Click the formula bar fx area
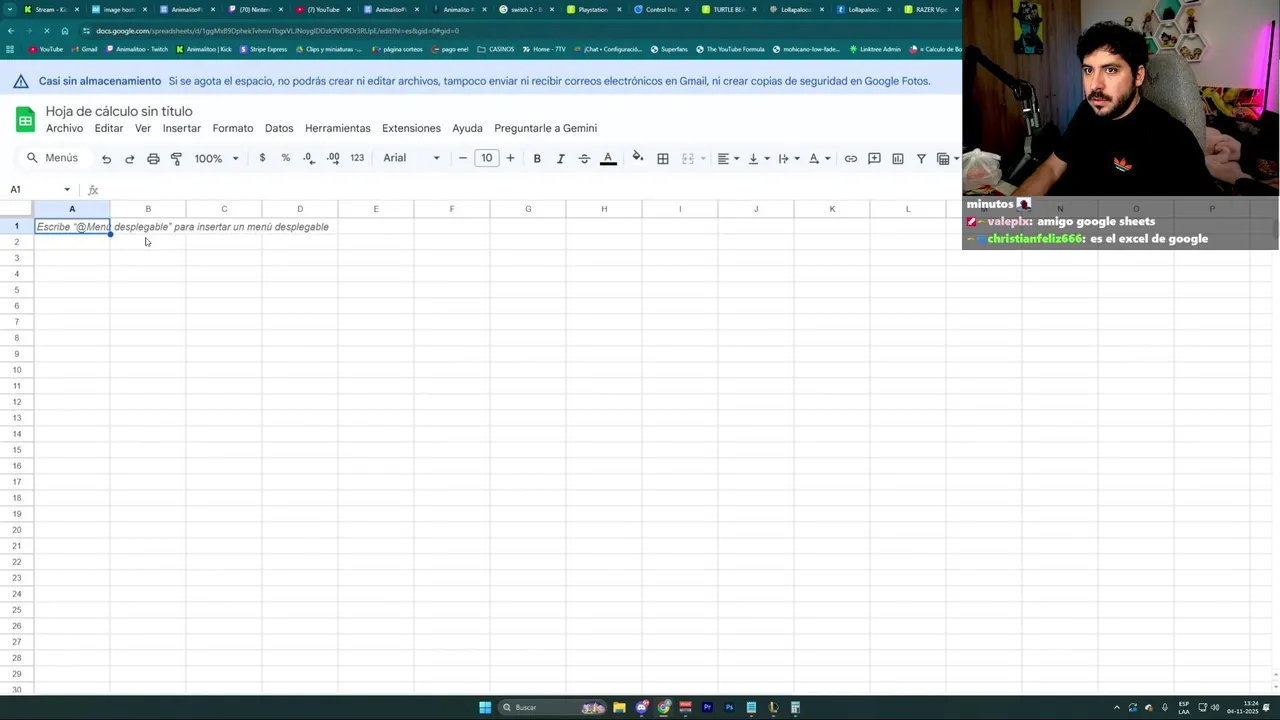1280x720 pixels. (x=93, y=190)
